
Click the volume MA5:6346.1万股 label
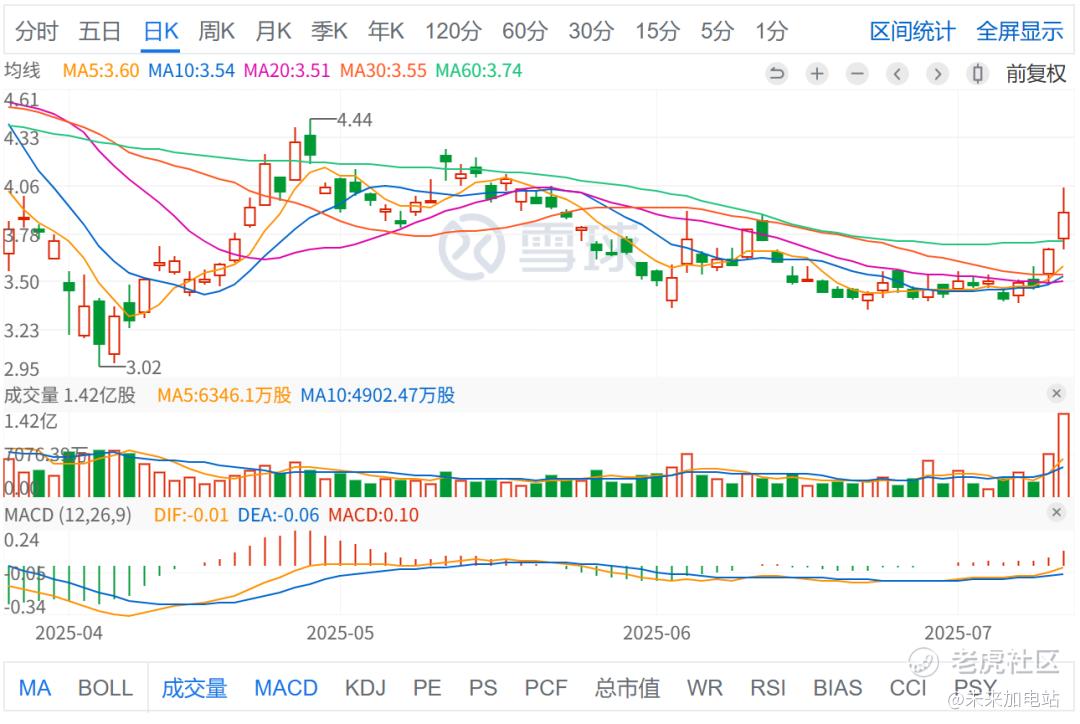[x=225, y=395]
